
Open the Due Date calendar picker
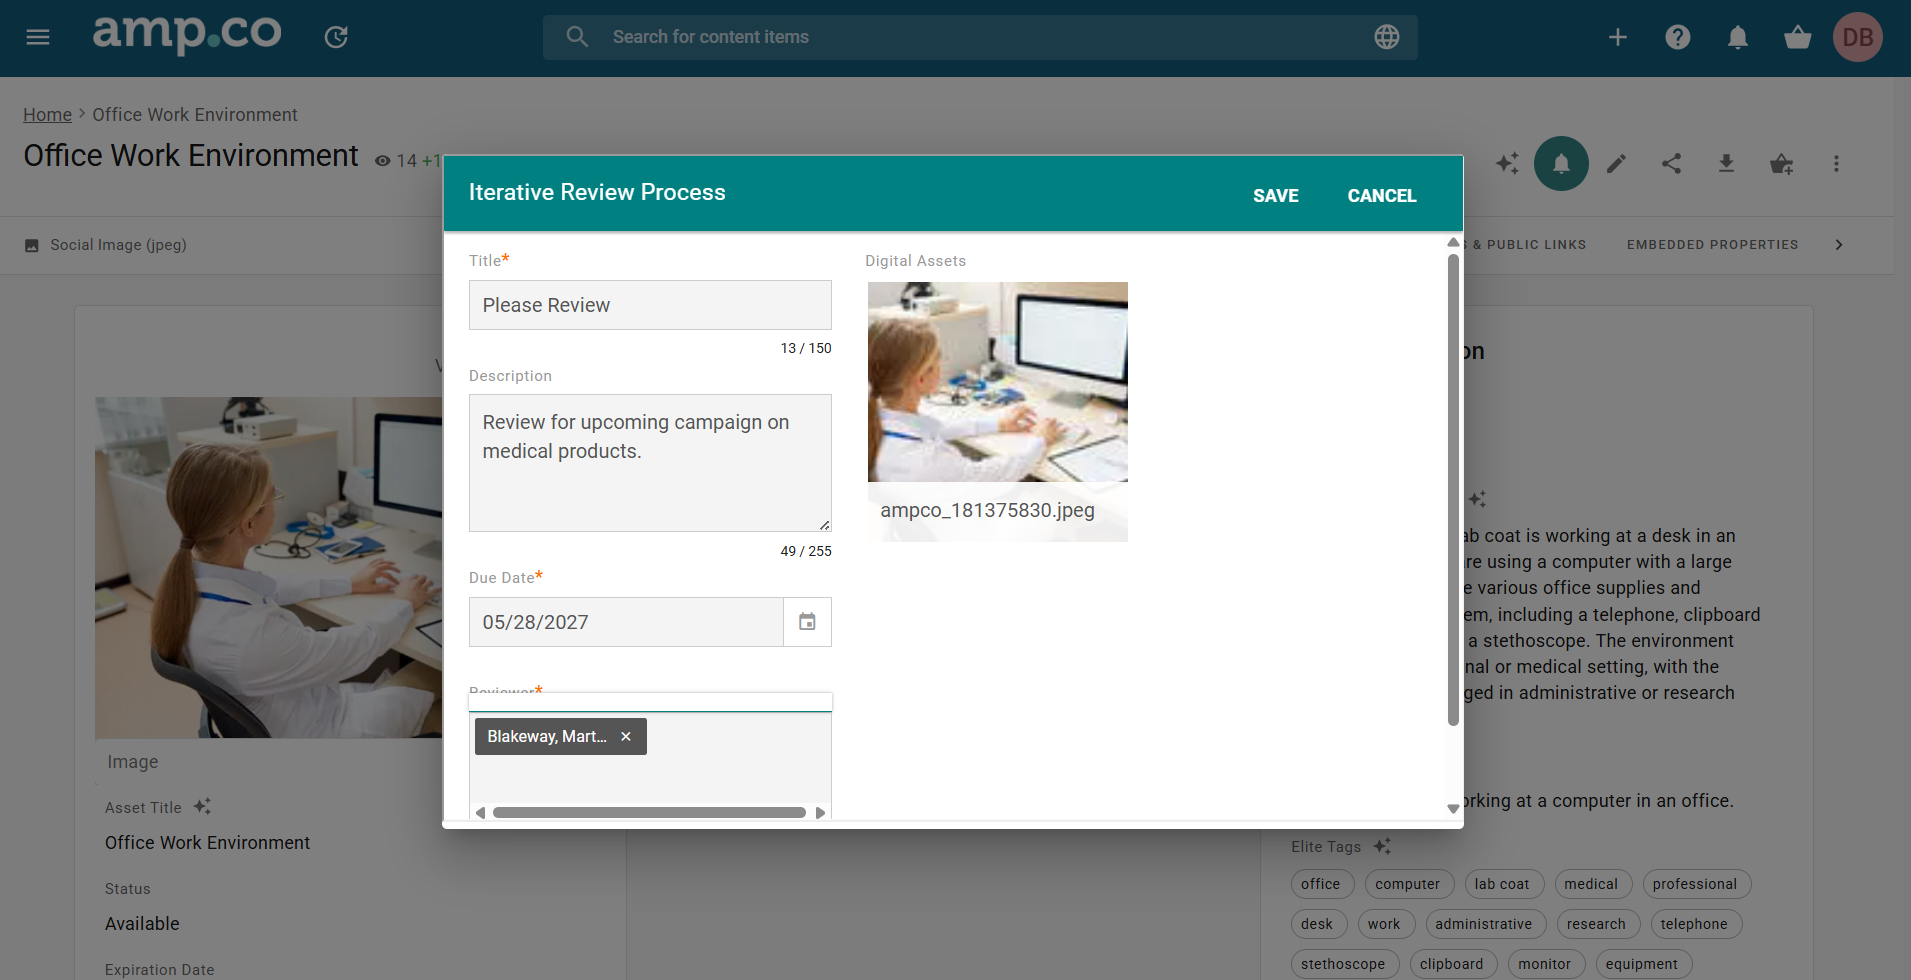coord(807,622)
